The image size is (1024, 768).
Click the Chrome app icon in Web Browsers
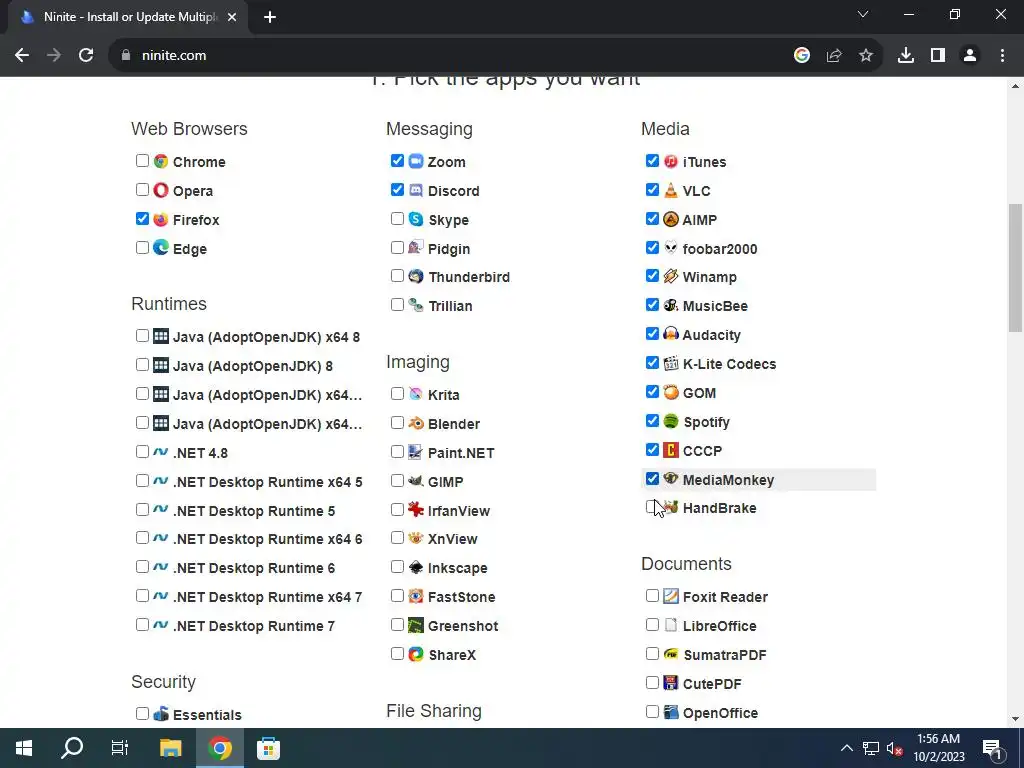161,161
